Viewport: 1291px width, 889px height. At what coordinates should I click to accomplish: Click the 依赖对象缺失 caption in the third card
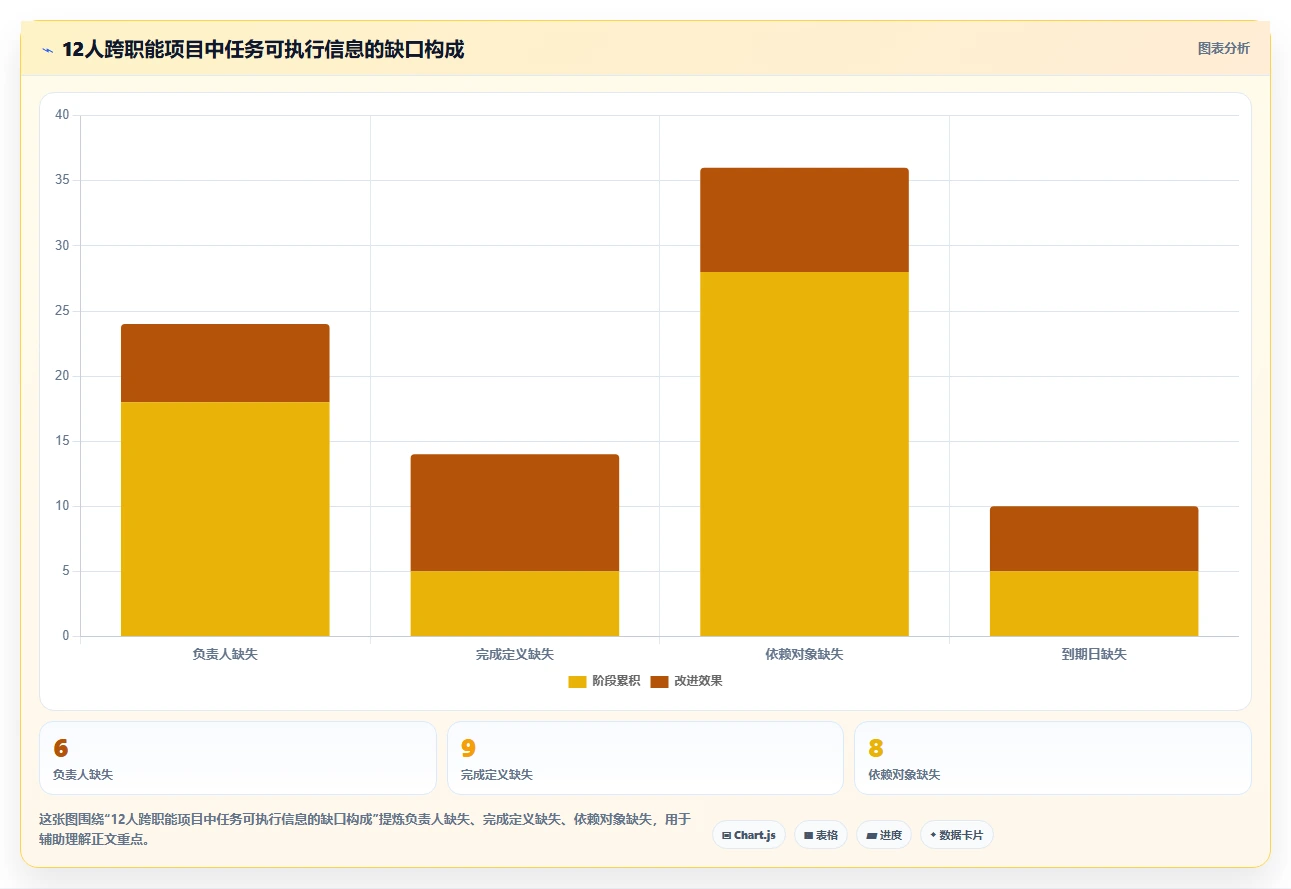point(904,775)
